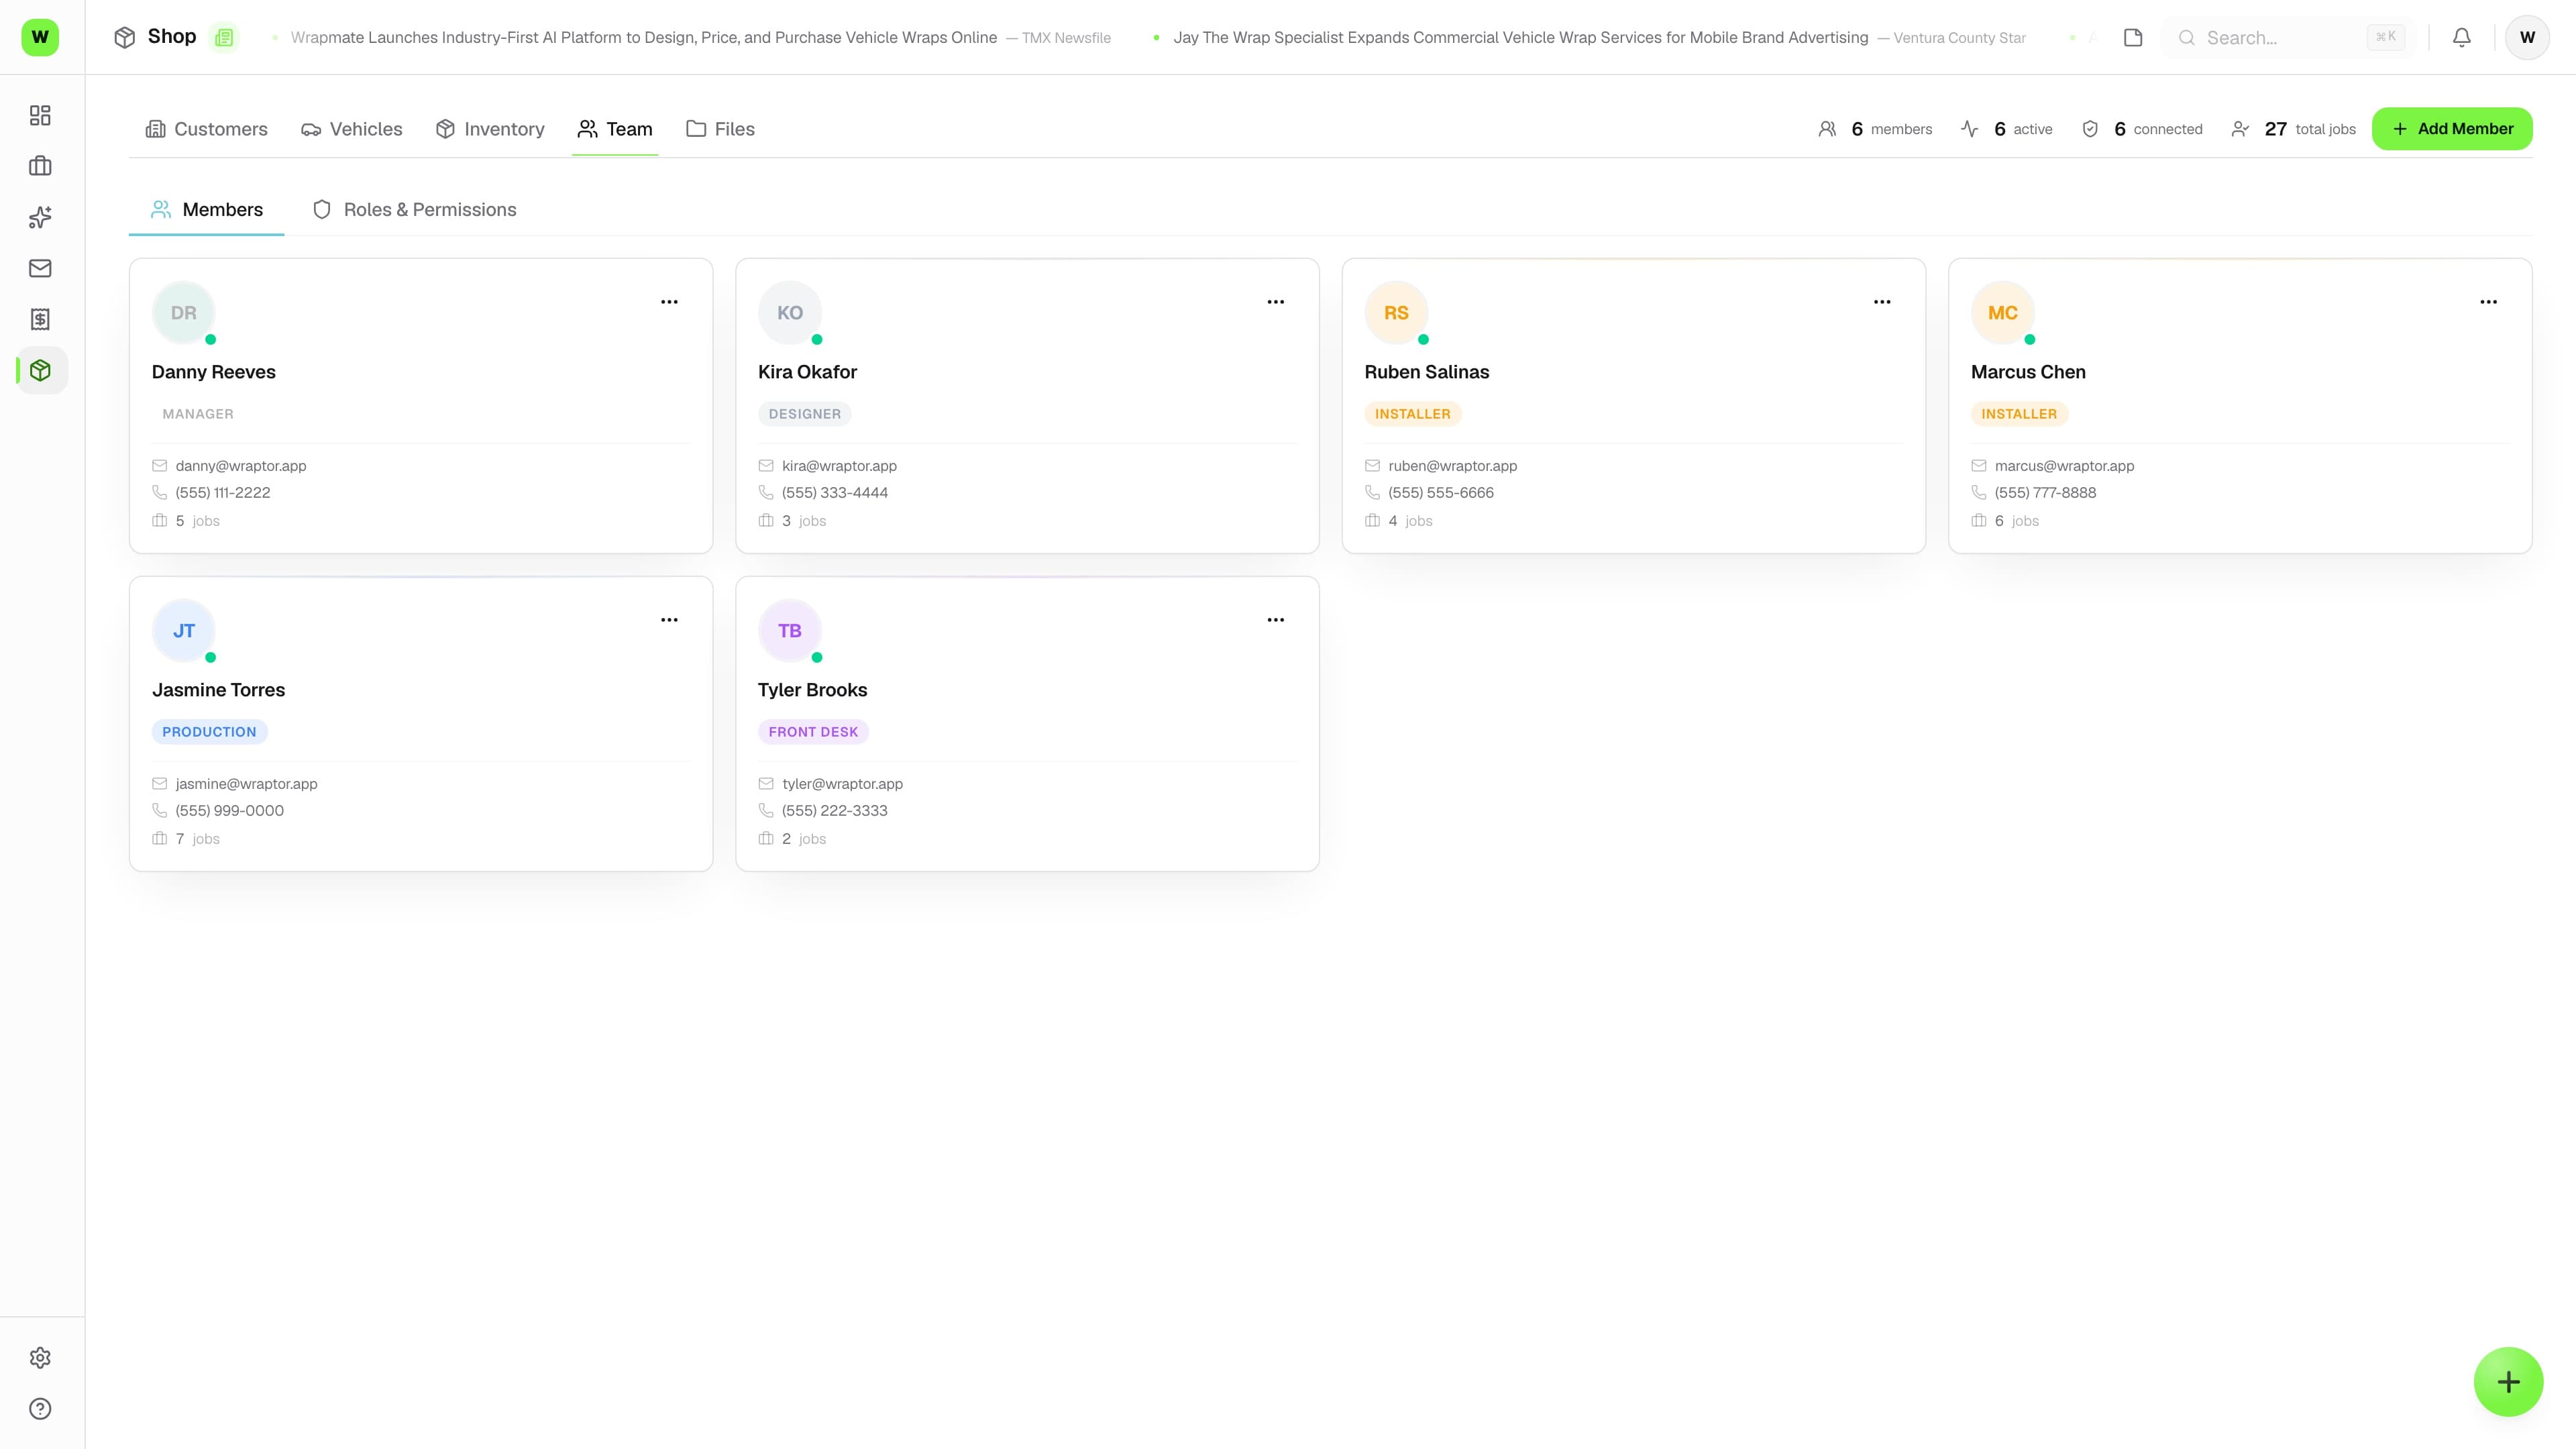This screenshot has height=1449, width=2576.
Task: Switch to the Inventory tab
Action: pos(490,129)
